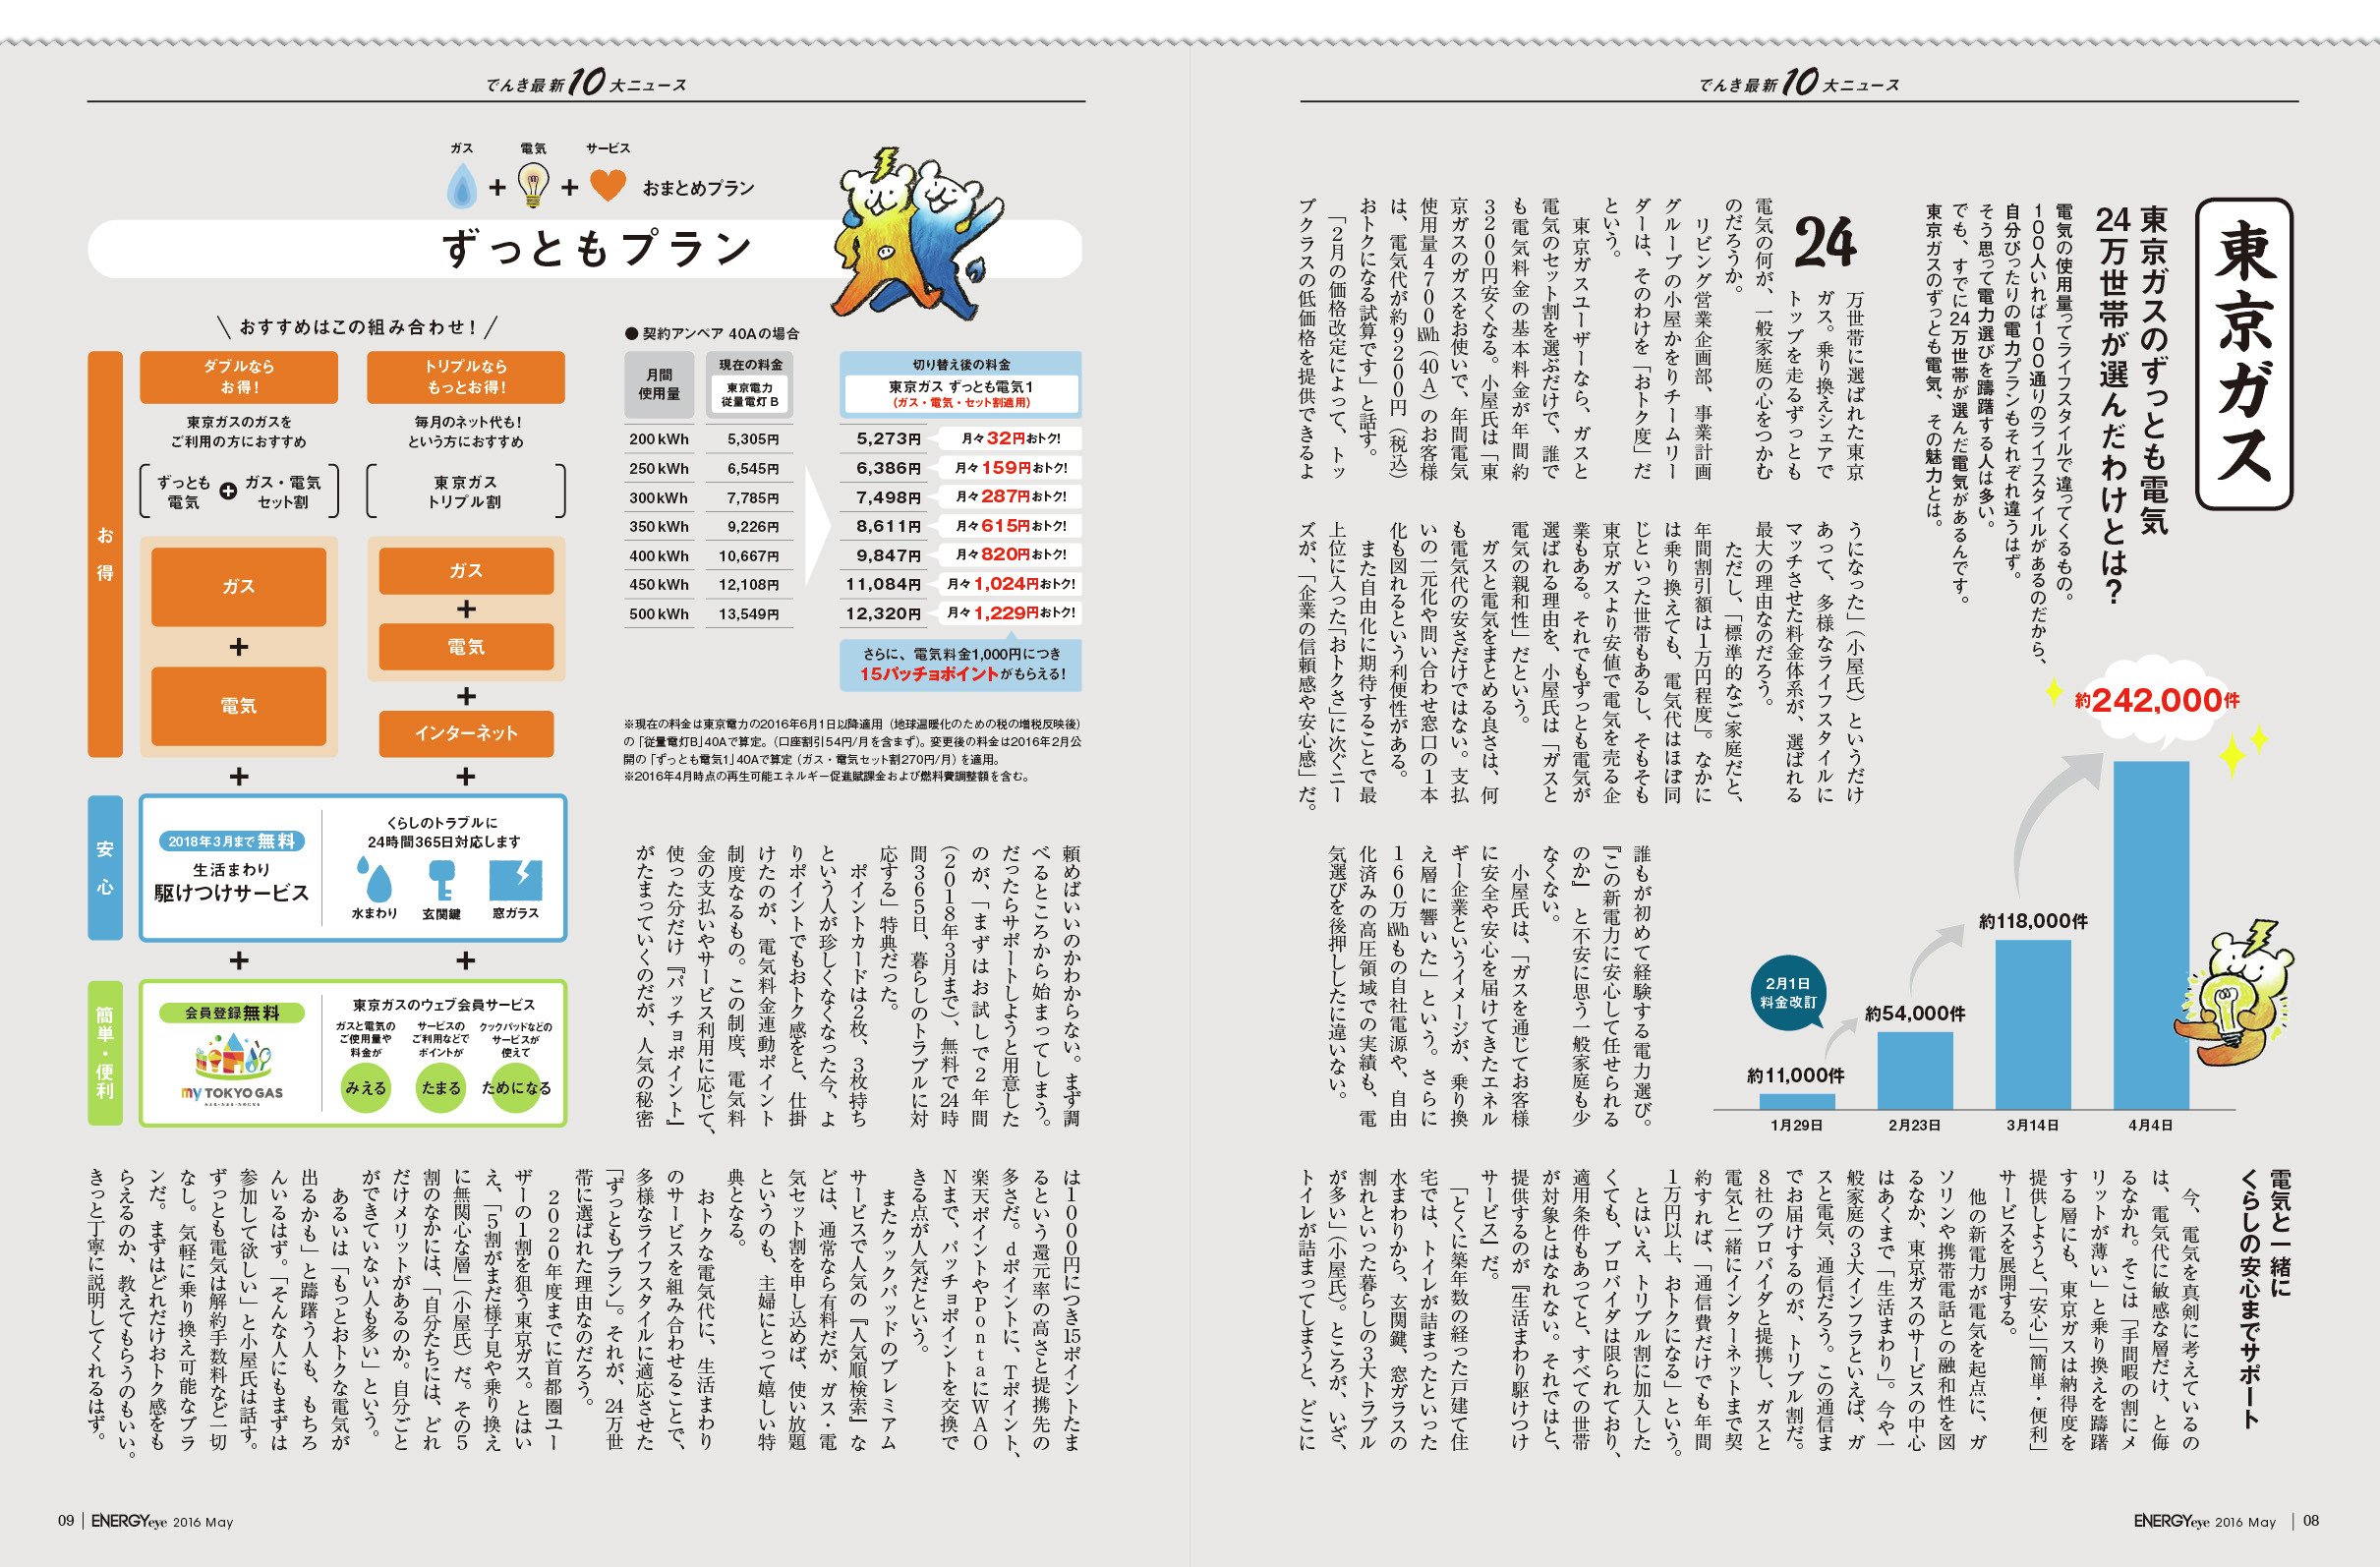Click the インターネット orange box
This screenshot has height=1567, width=2380.
tap(466, 733)
